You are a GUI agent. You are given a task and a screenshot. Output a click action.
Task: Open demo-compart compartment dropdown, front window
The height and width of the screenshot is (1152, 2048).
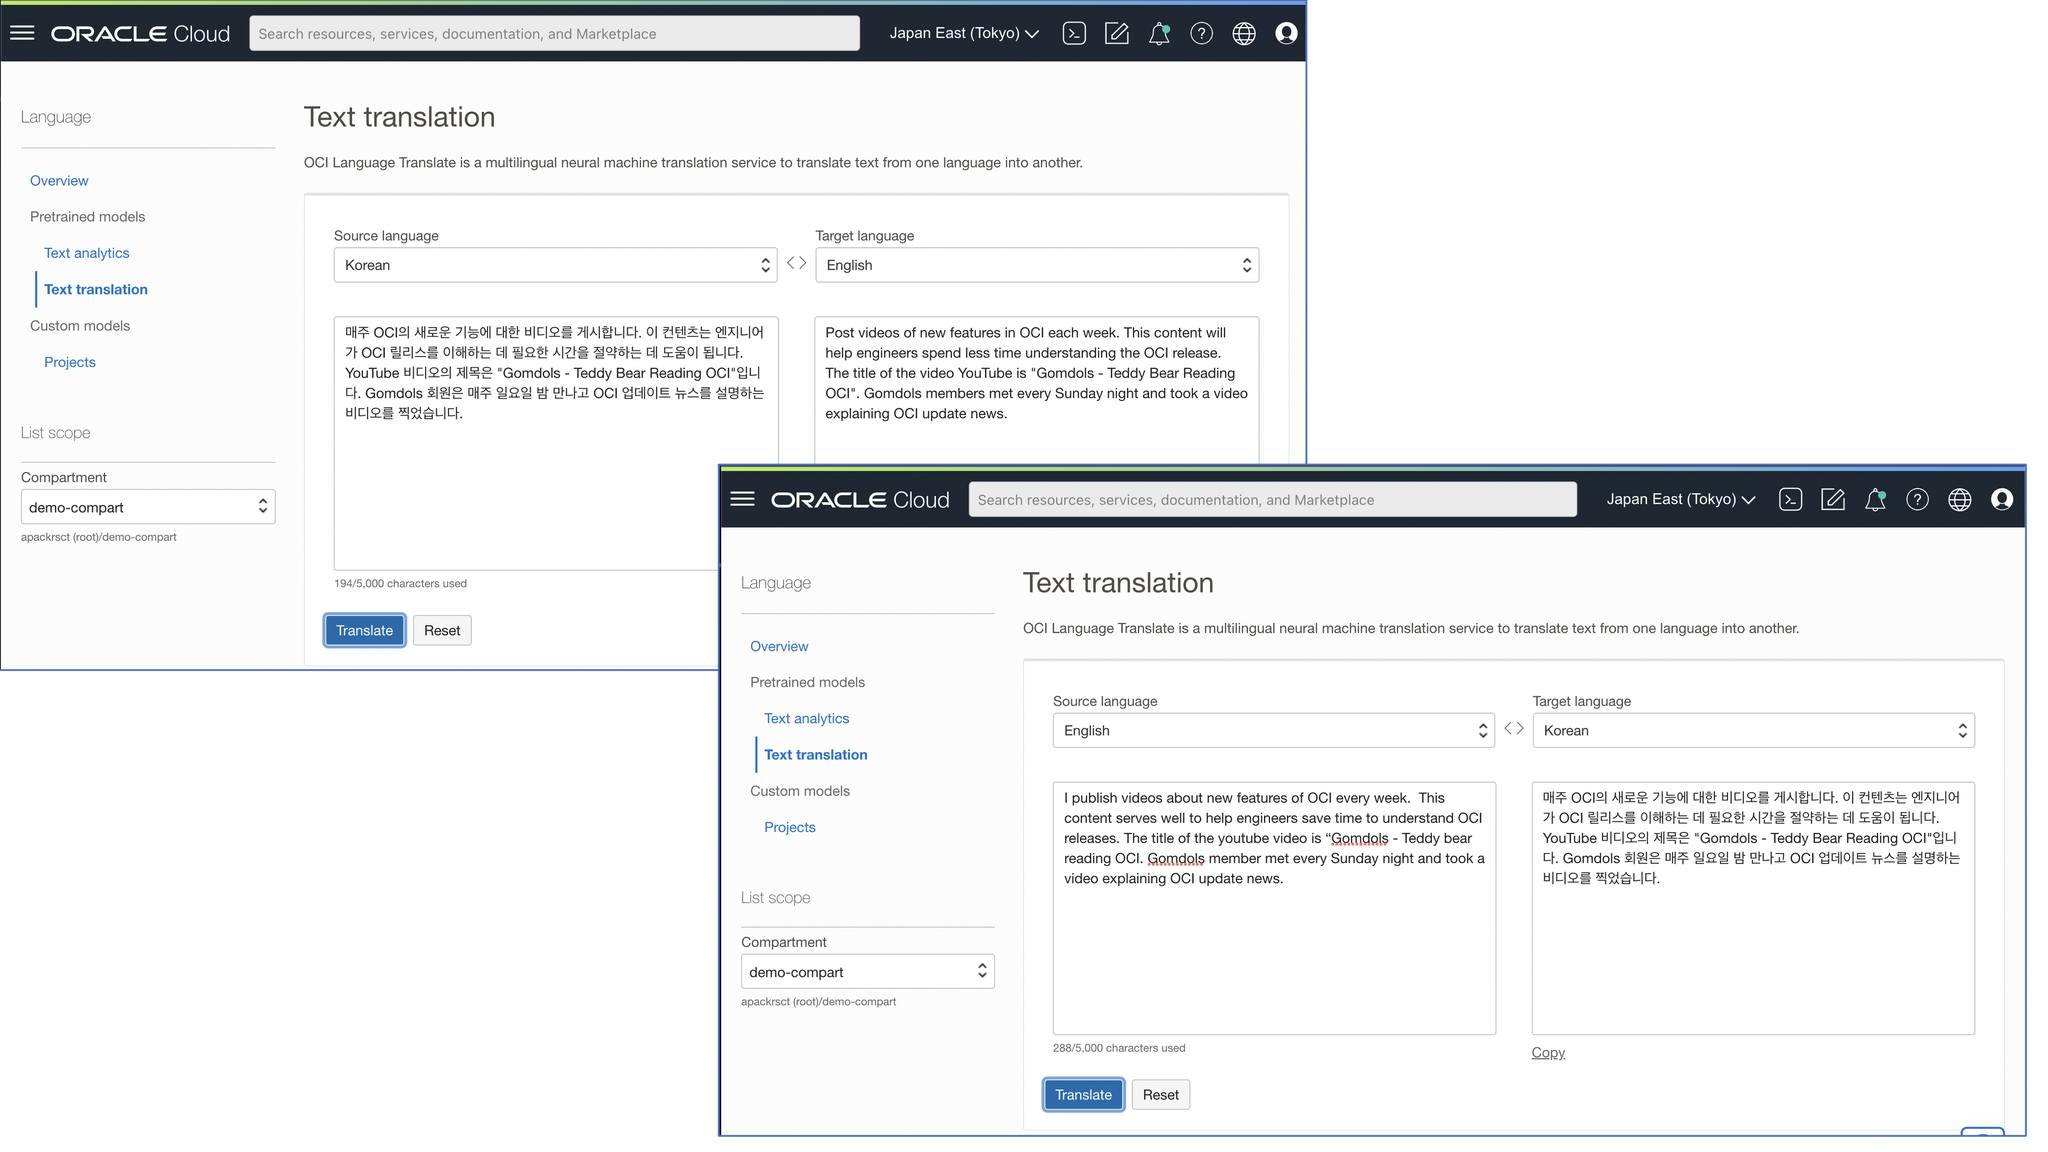coord(867,971)
